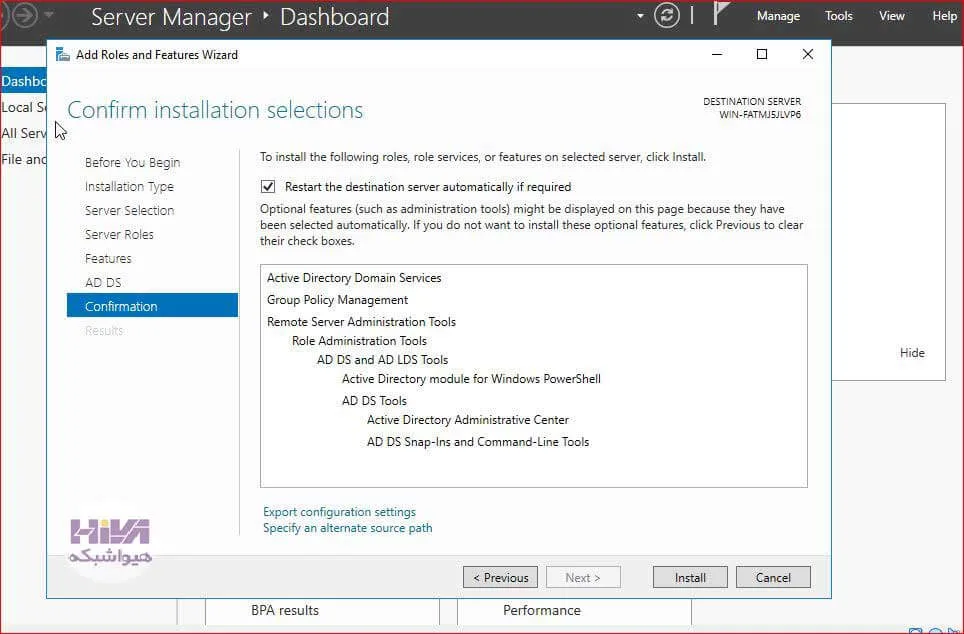This screenshot has width=964, height=634.
Task: Open the notifications flag icon
Action: (721, 14)
